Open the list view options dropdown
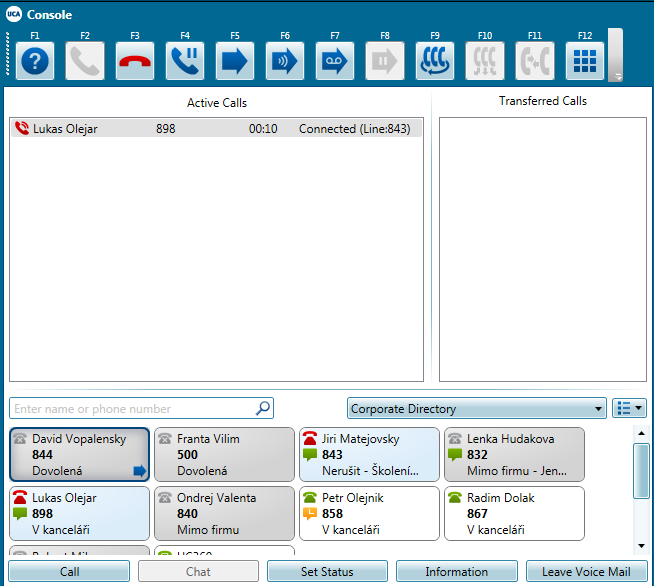Image resolution: width=654 pixels, height=586 pixels. click(629, 408)
